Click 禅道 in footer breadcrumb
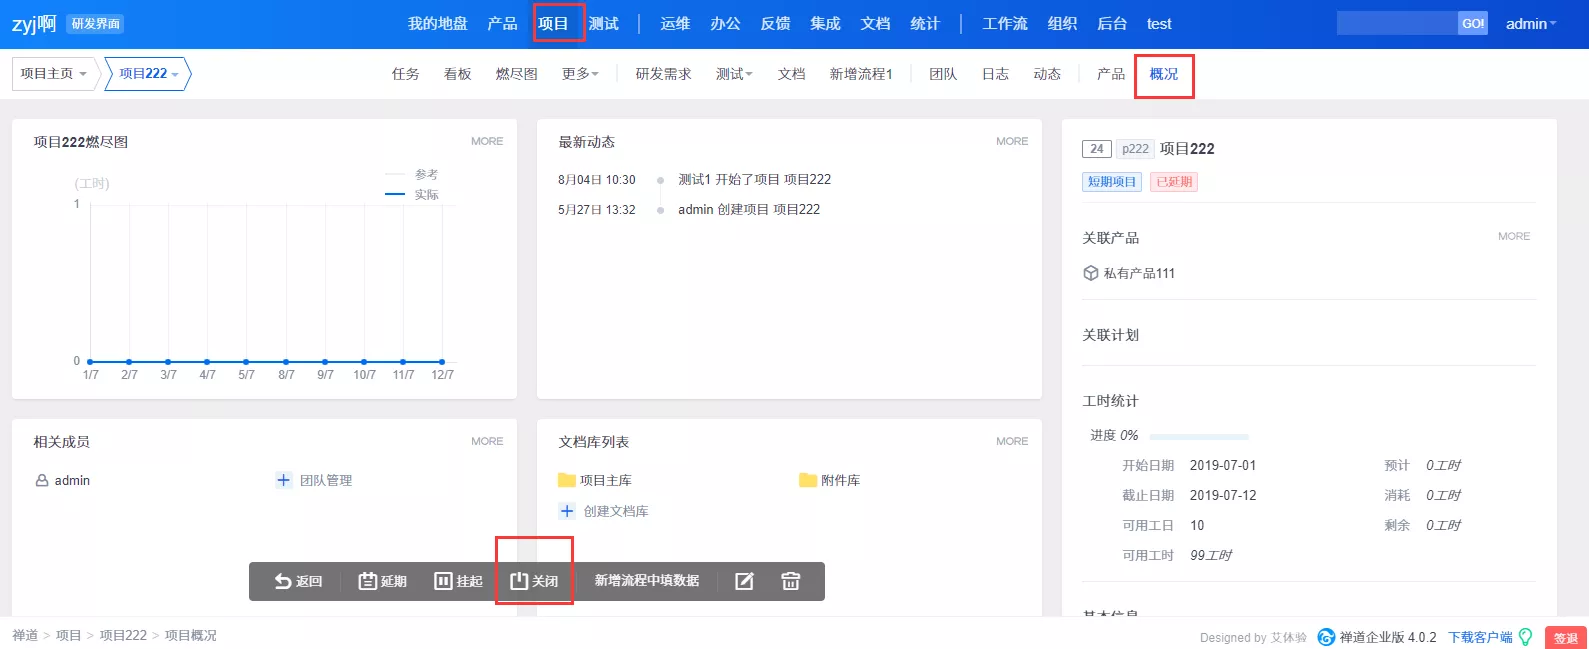Viewport: 1589px width, 649px height. 25,635
